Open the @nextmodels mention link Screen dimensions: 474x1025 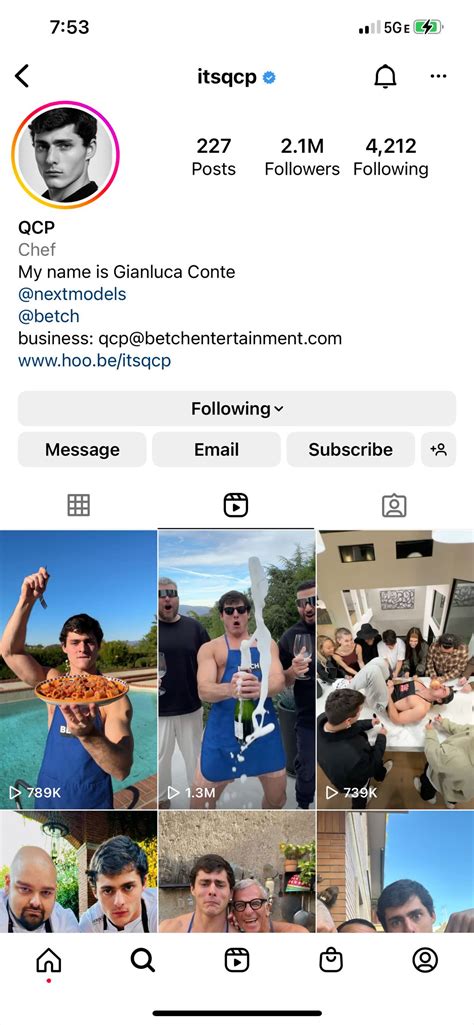72,294
